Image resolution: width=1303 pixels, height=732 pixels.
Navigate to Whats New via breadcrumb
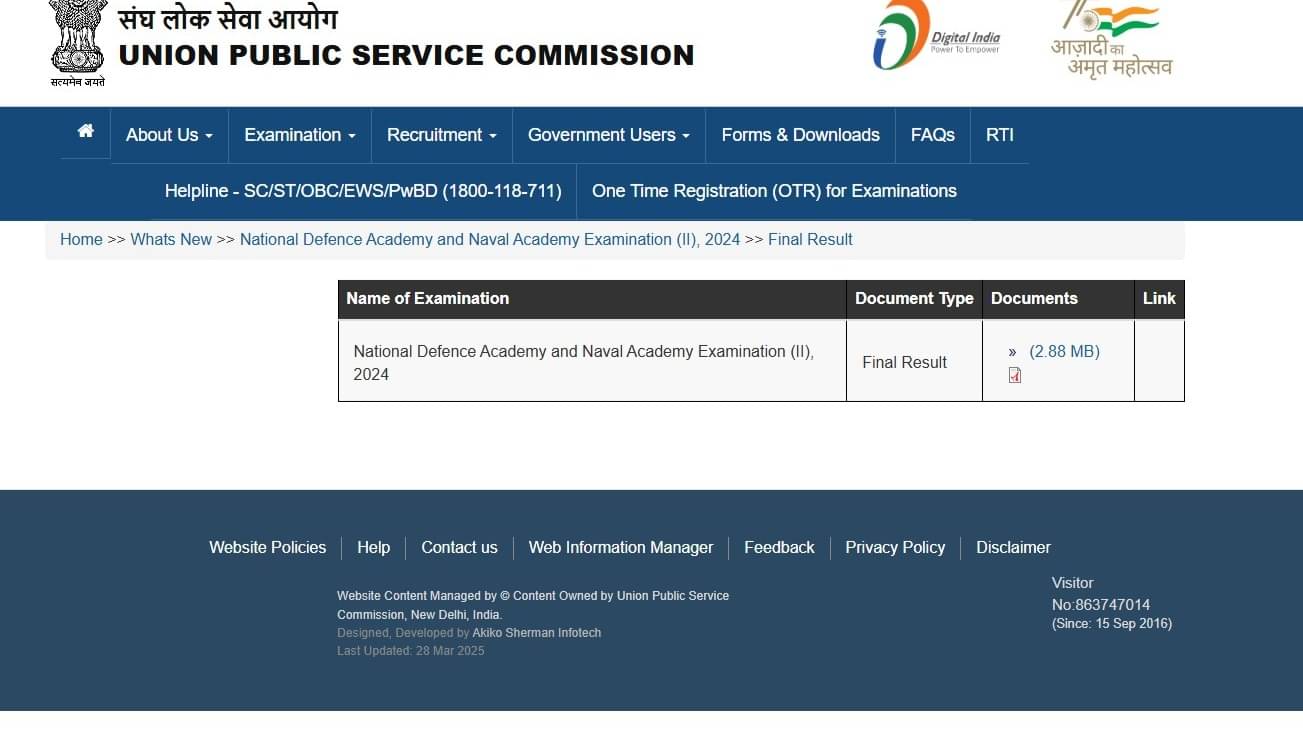[x=171, y=239]
